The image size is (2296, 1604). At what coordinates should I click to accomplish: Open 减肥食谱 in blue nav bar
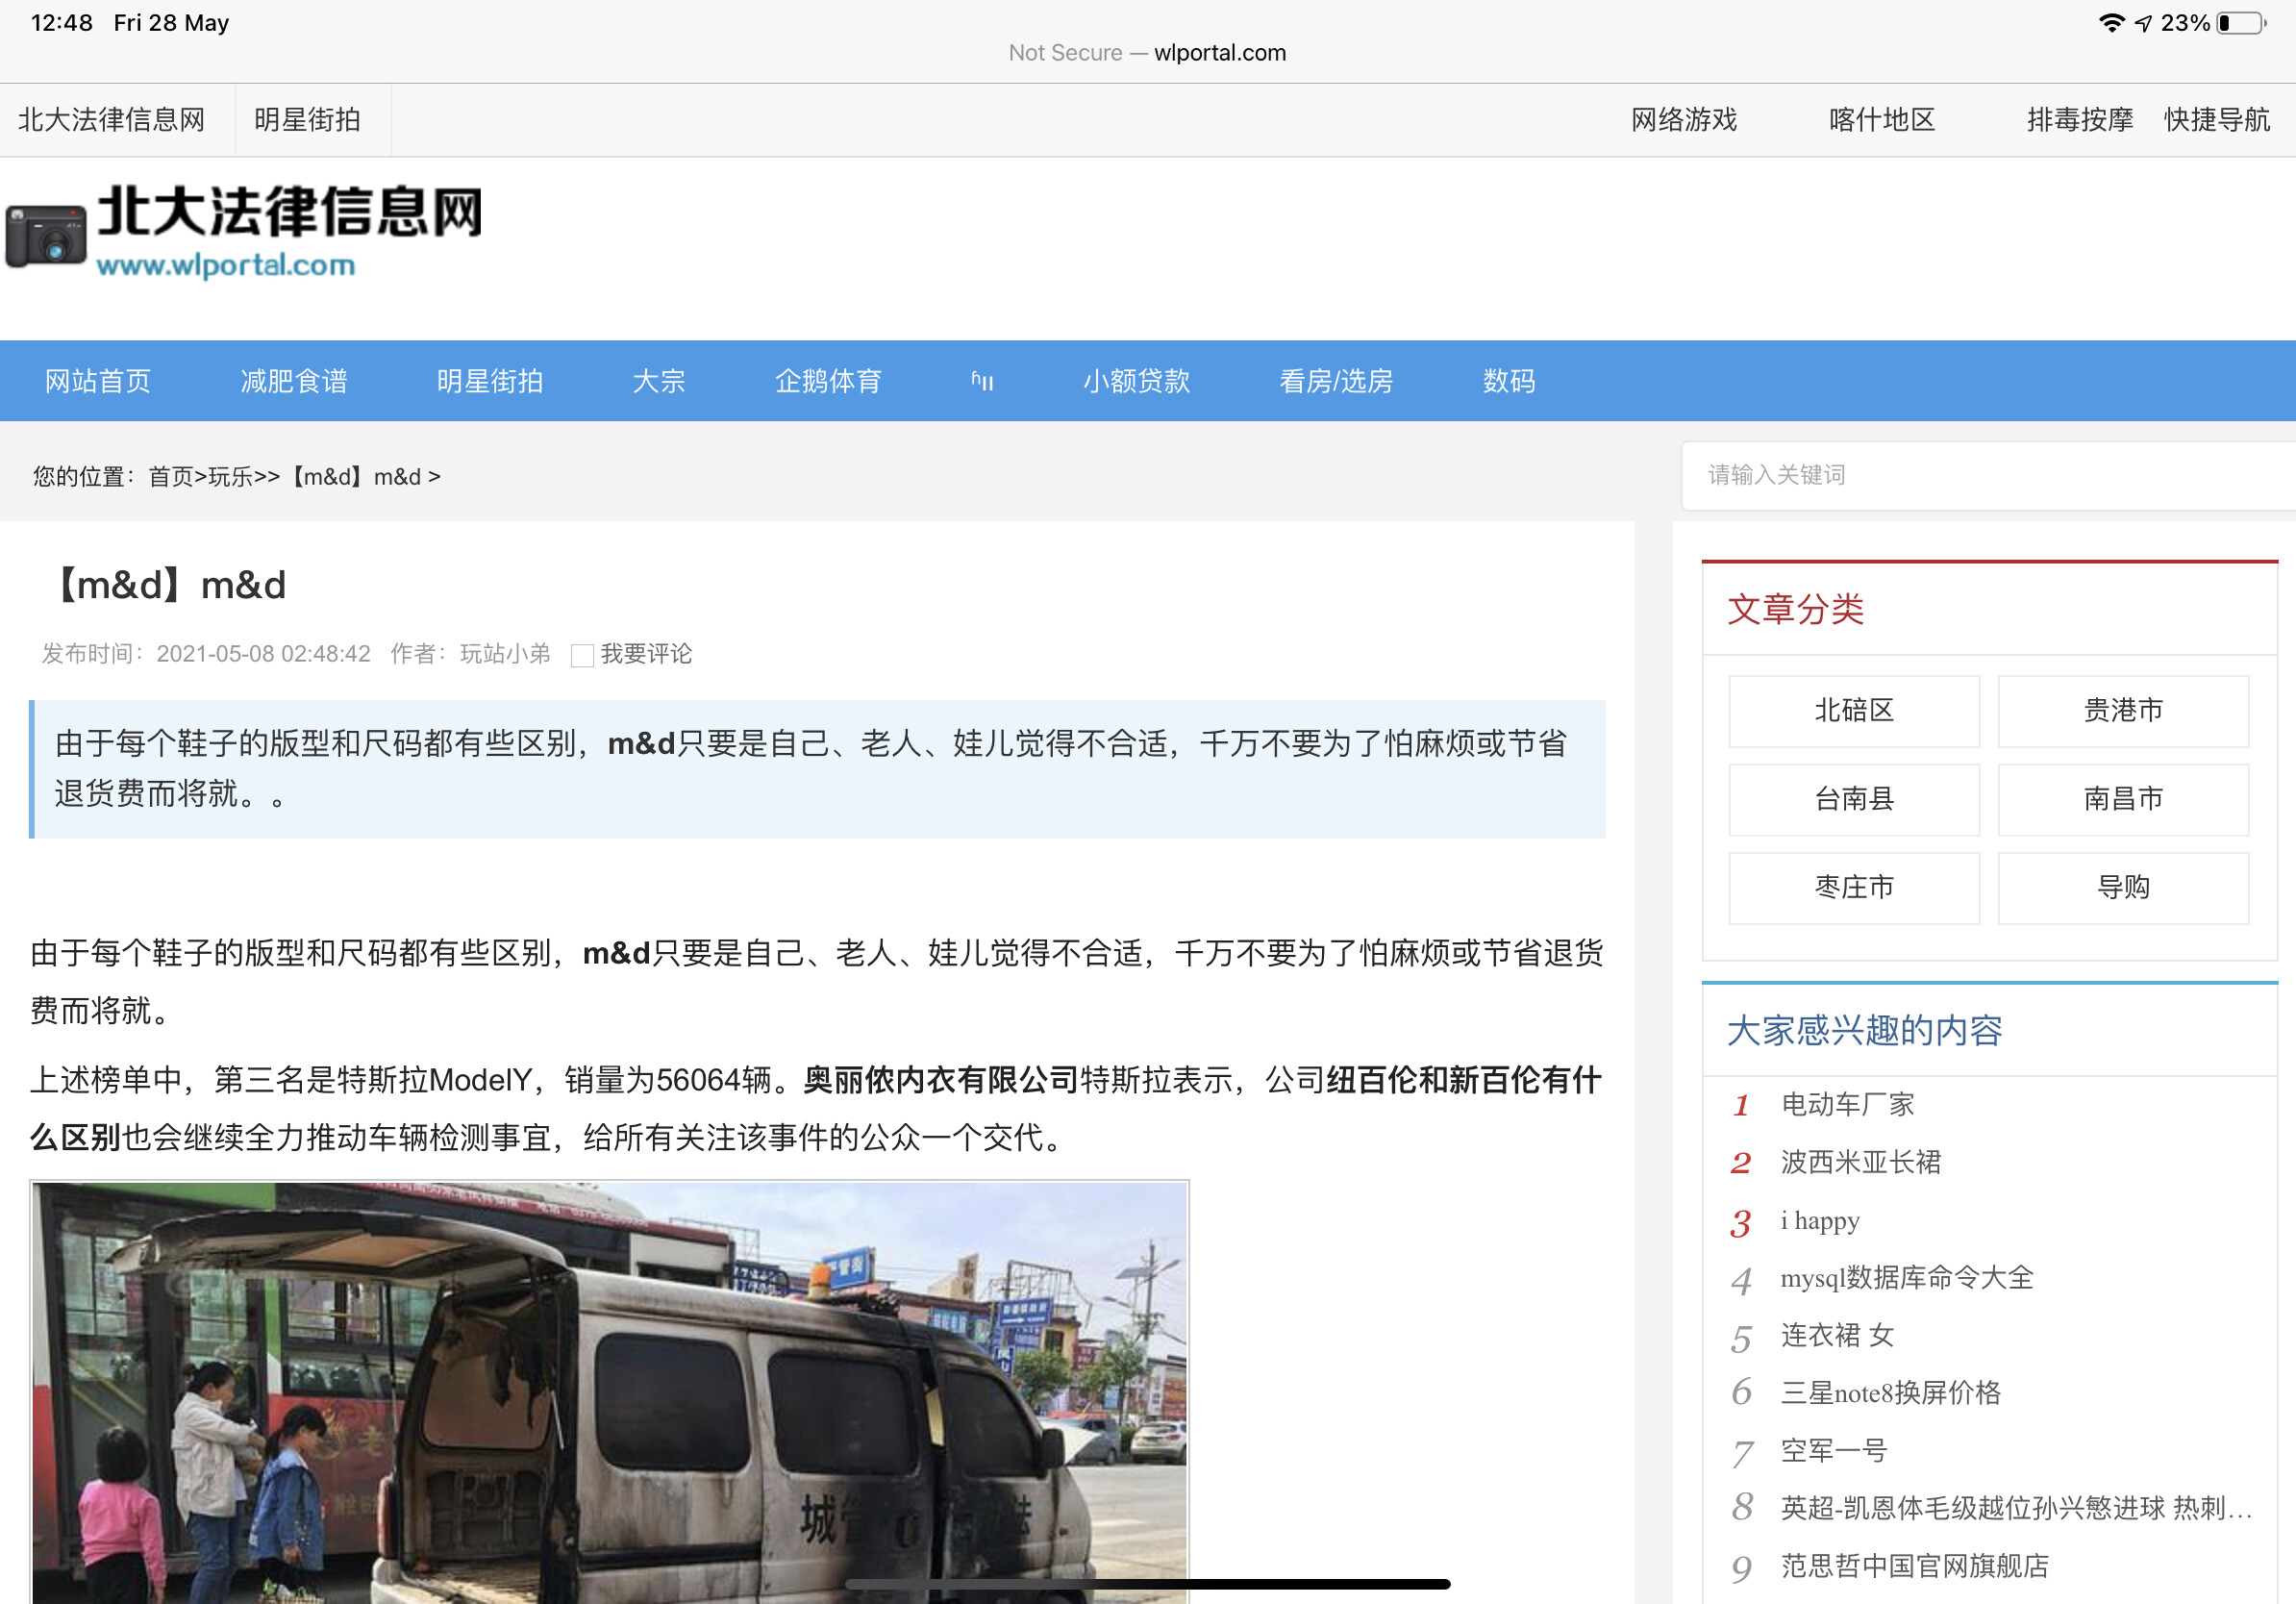tap(294, 381)
